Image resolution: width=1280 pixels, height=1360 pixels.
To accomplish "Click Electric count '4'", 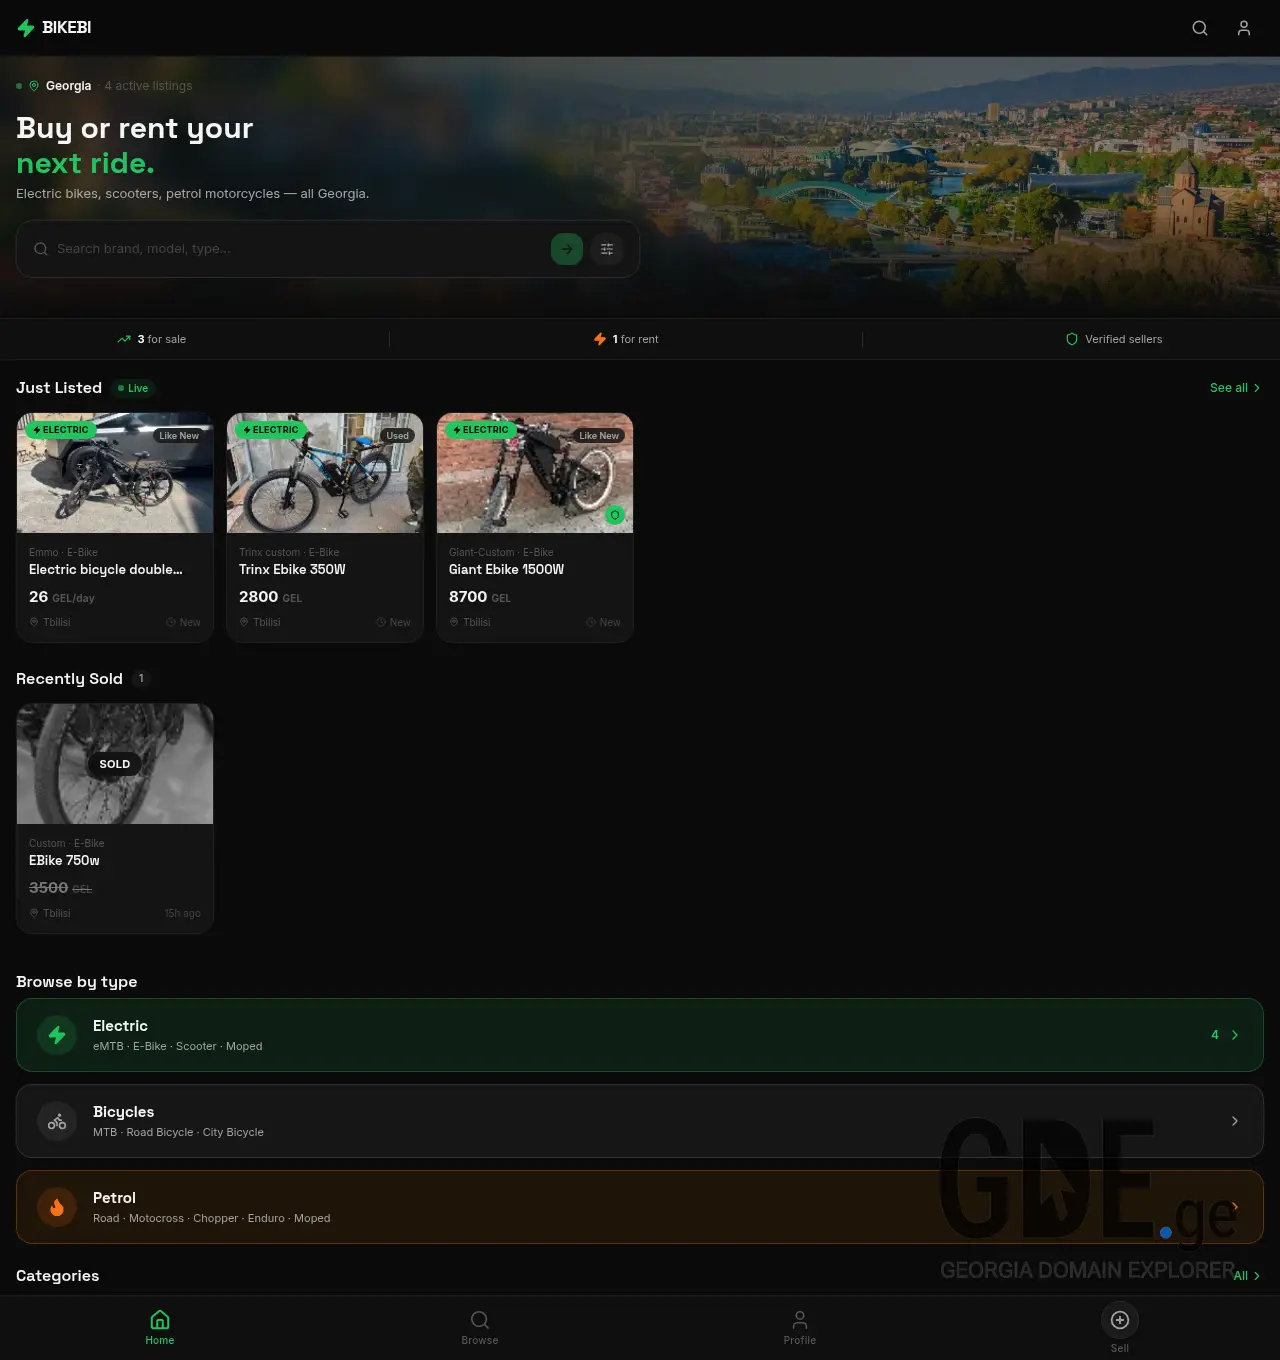I will pyautogui.click(x=1215, y=1035).
